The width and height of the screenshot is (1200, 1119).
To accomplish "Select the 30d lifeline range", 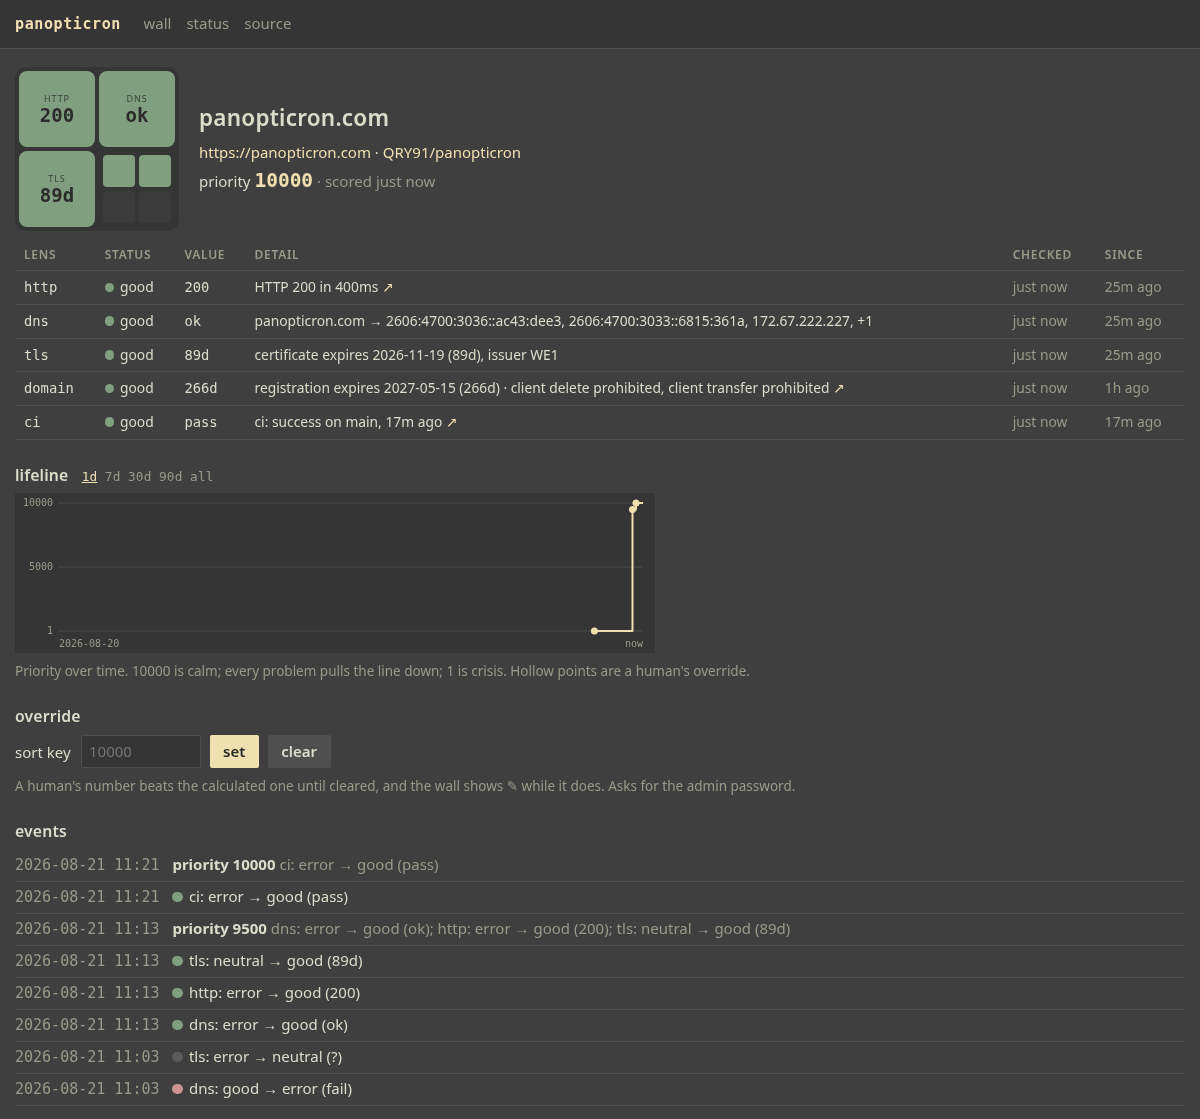I will pos(139,476).
